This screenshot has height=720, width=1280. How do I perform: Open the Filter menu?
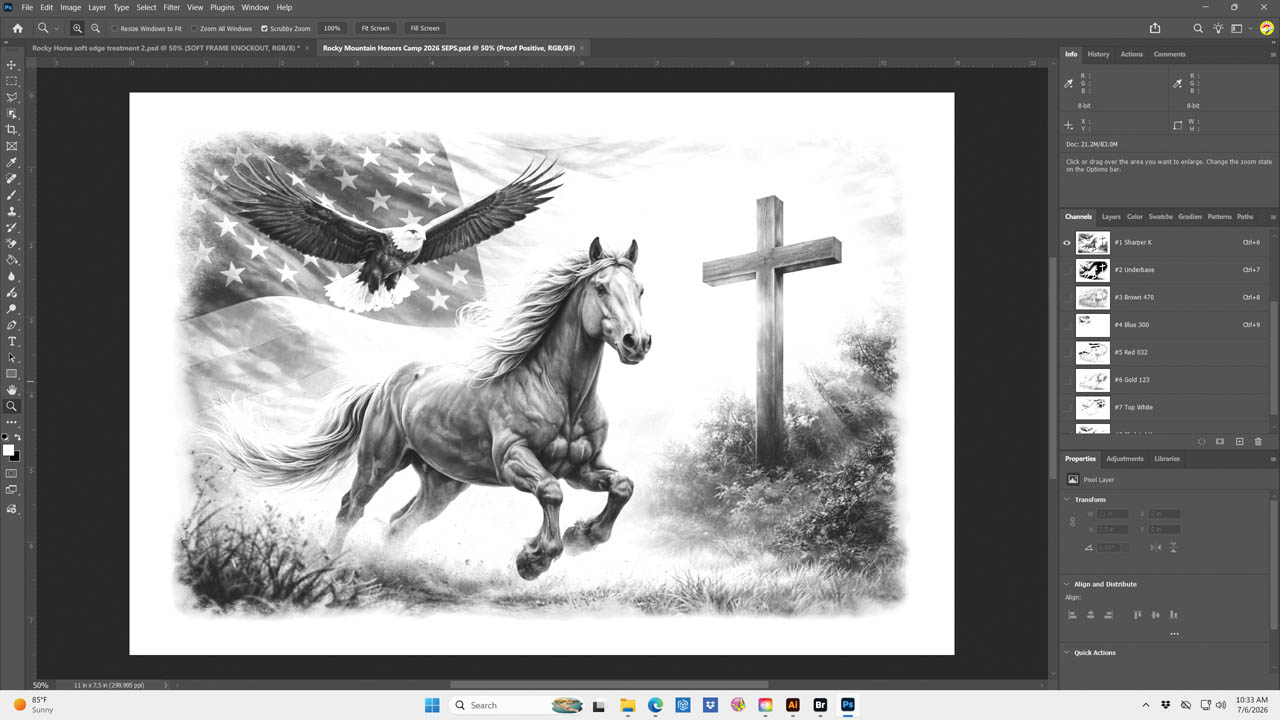[171, 7]
